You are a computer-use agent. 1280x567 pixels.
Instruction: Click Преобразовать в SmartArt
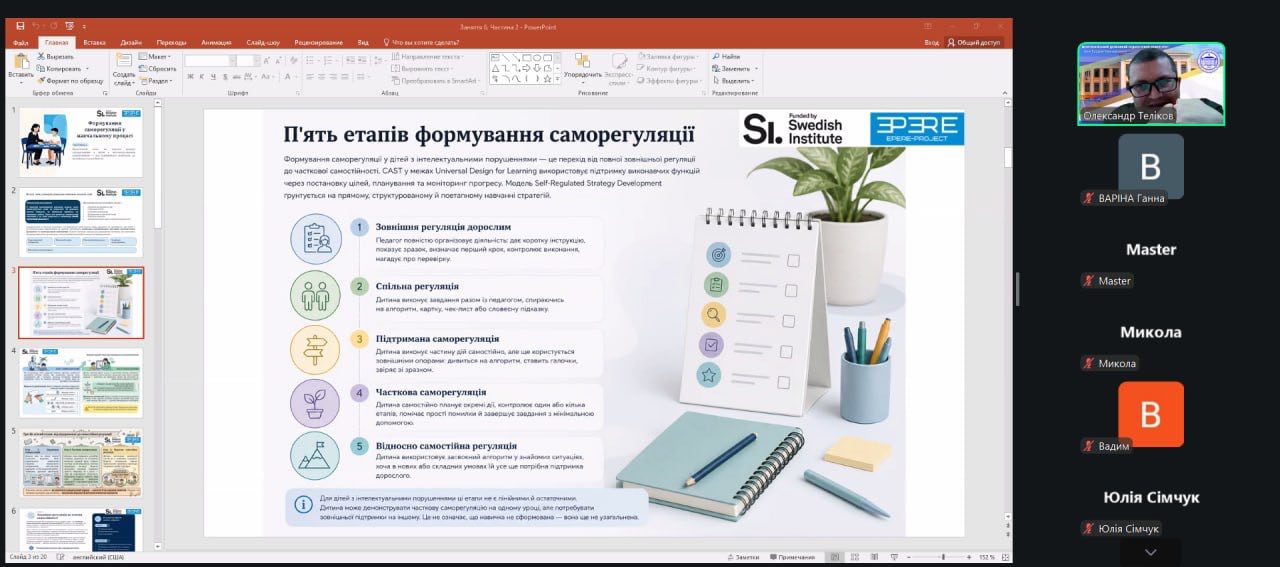(x=438, y=80)
